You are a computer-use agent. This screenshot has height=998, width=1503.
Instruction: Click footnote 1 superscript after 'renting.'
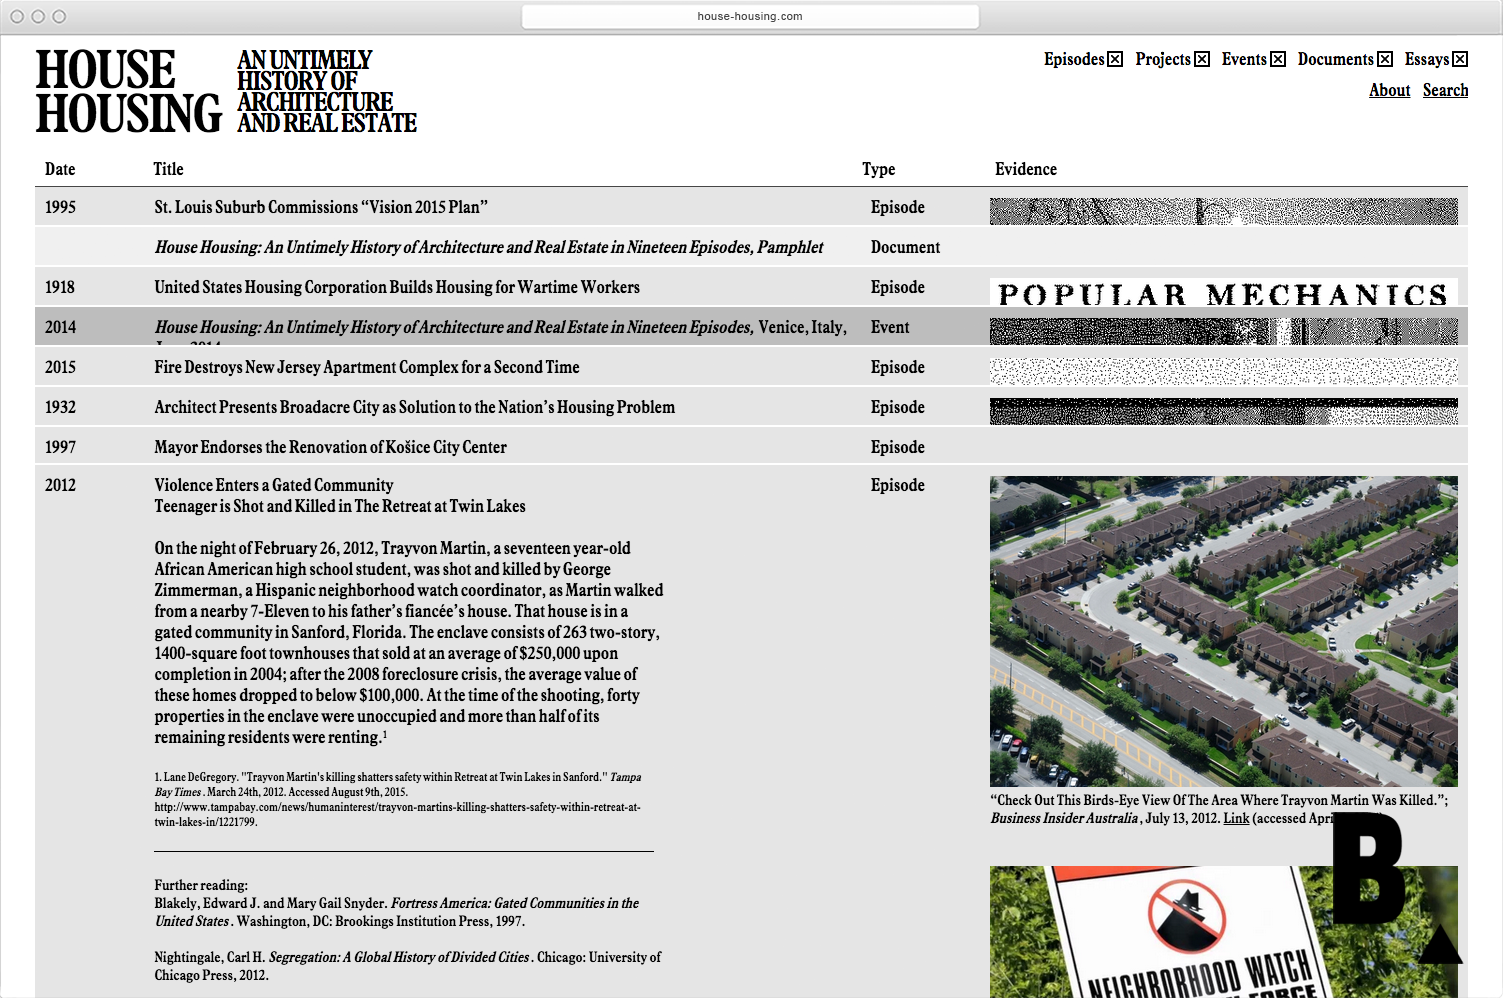tap(385, 734)
